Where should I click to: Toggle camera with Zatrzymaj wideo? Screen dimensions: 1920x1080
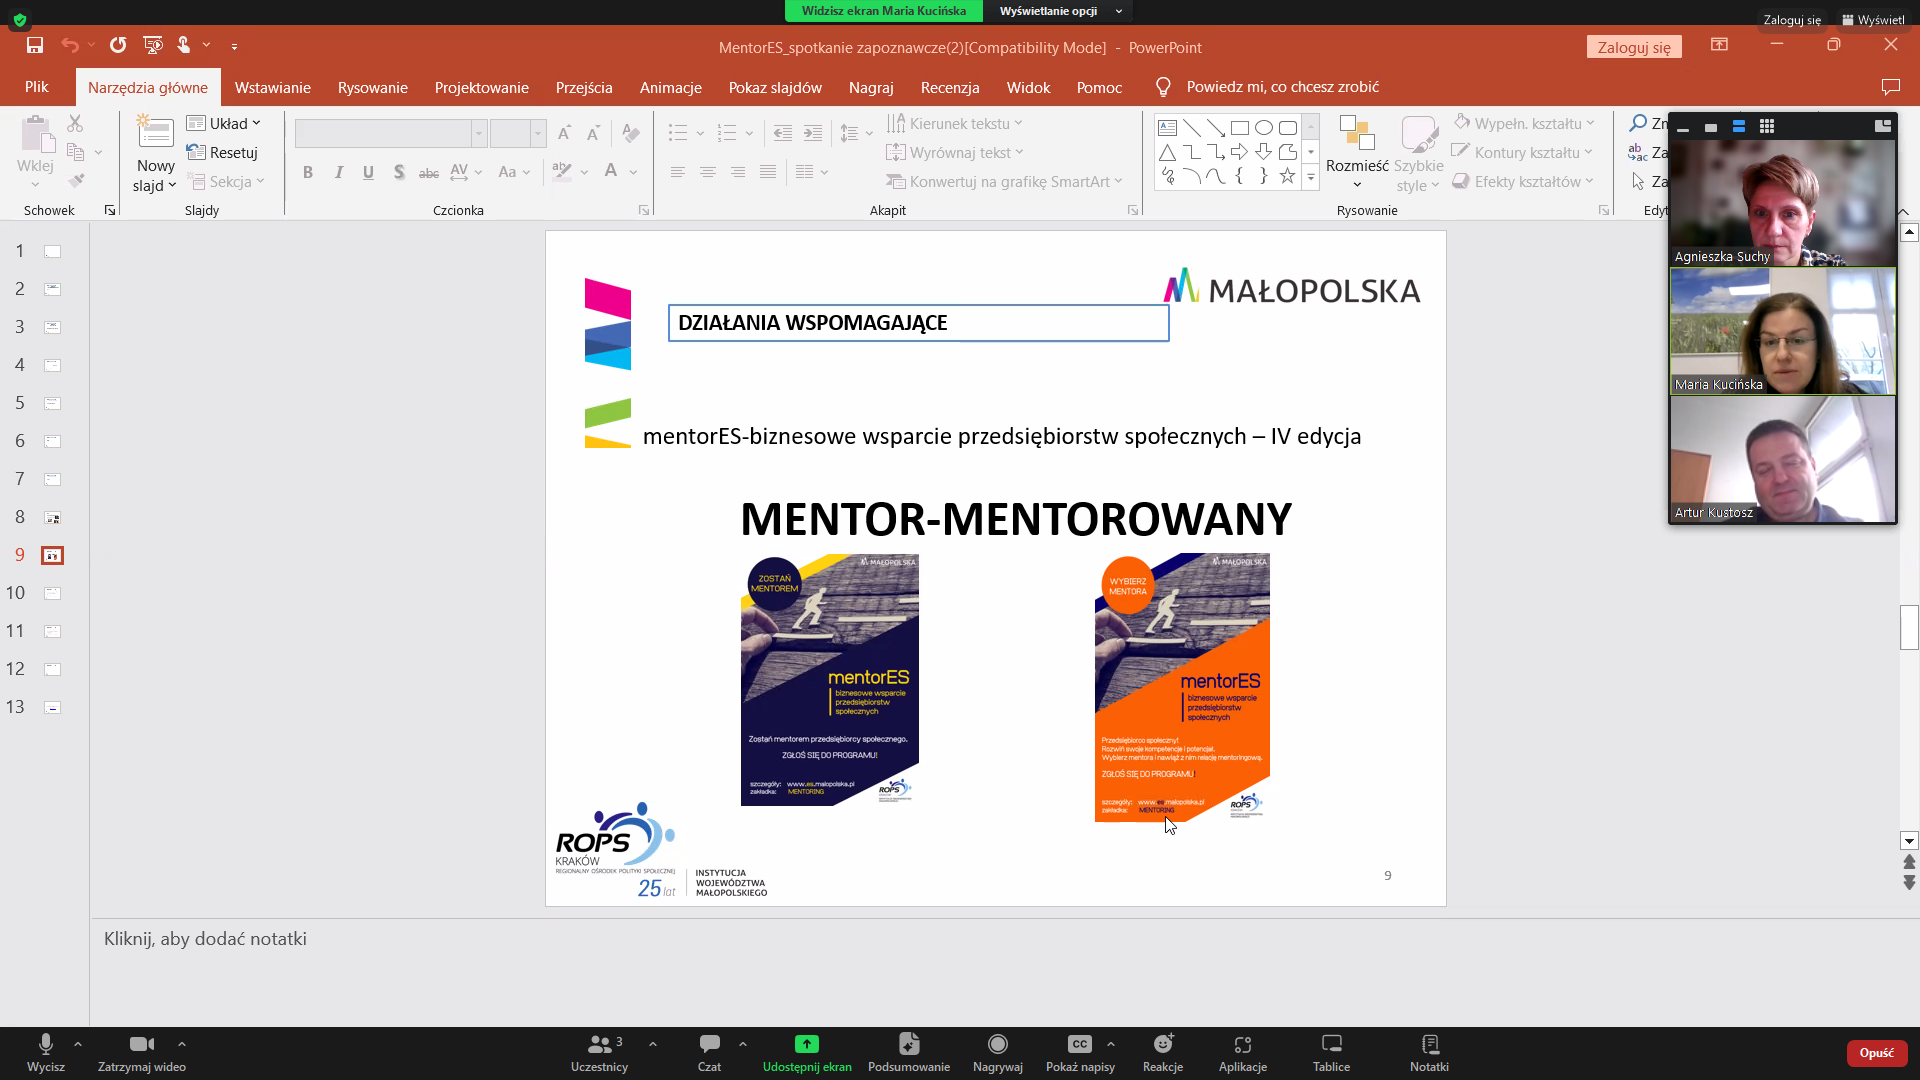[141, 1044]
